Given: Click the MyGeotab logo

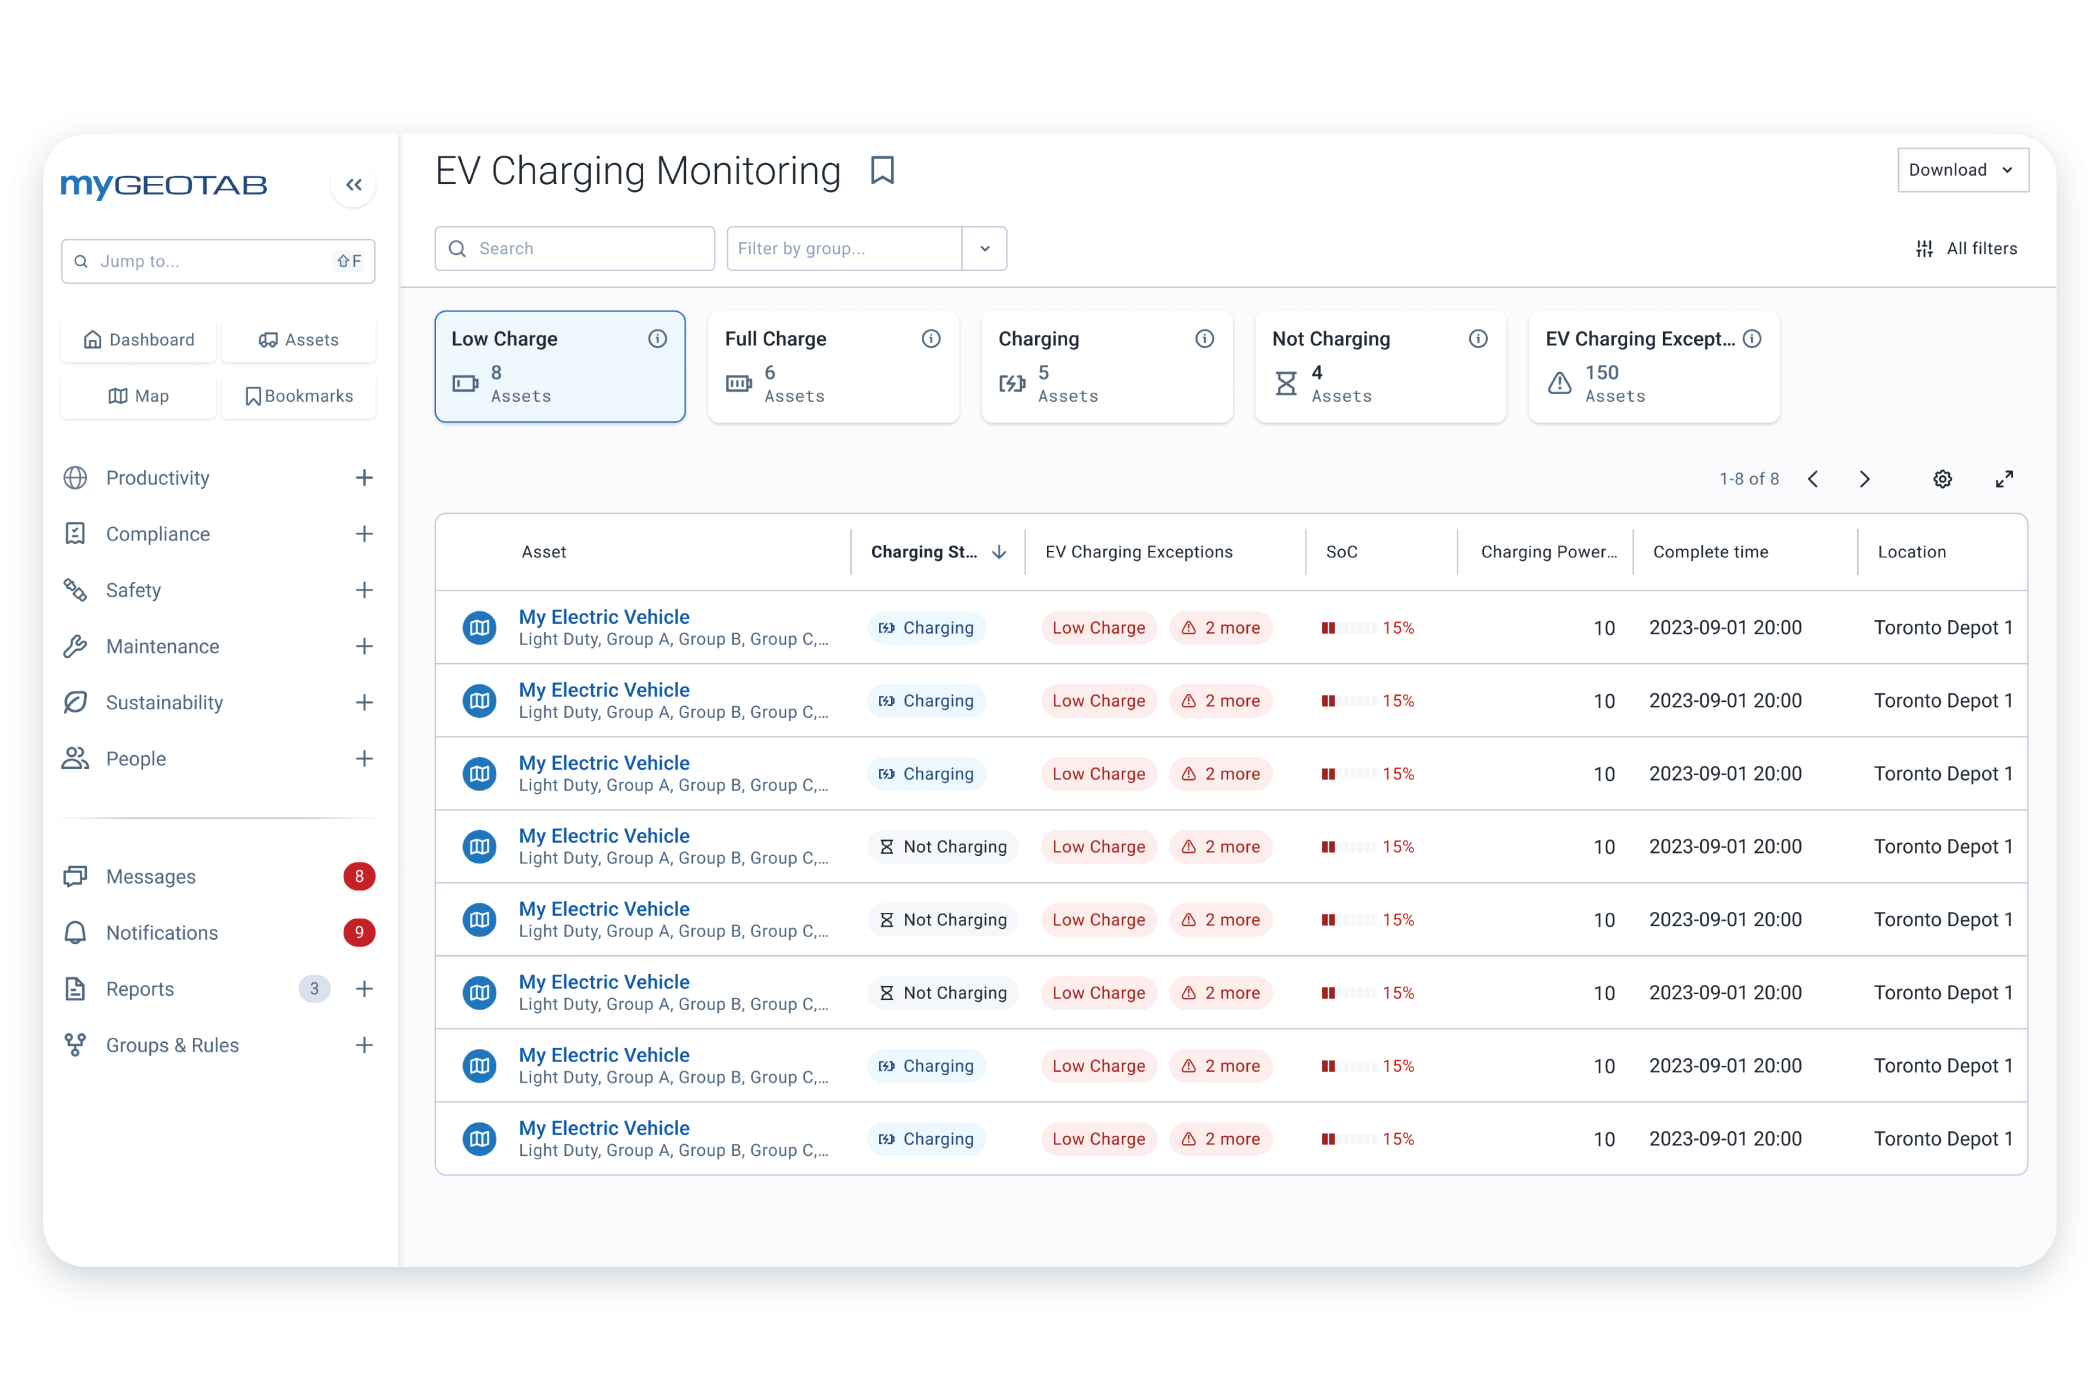Looking at the screenshot, I should pyautogui.click(x=164, y=186).
